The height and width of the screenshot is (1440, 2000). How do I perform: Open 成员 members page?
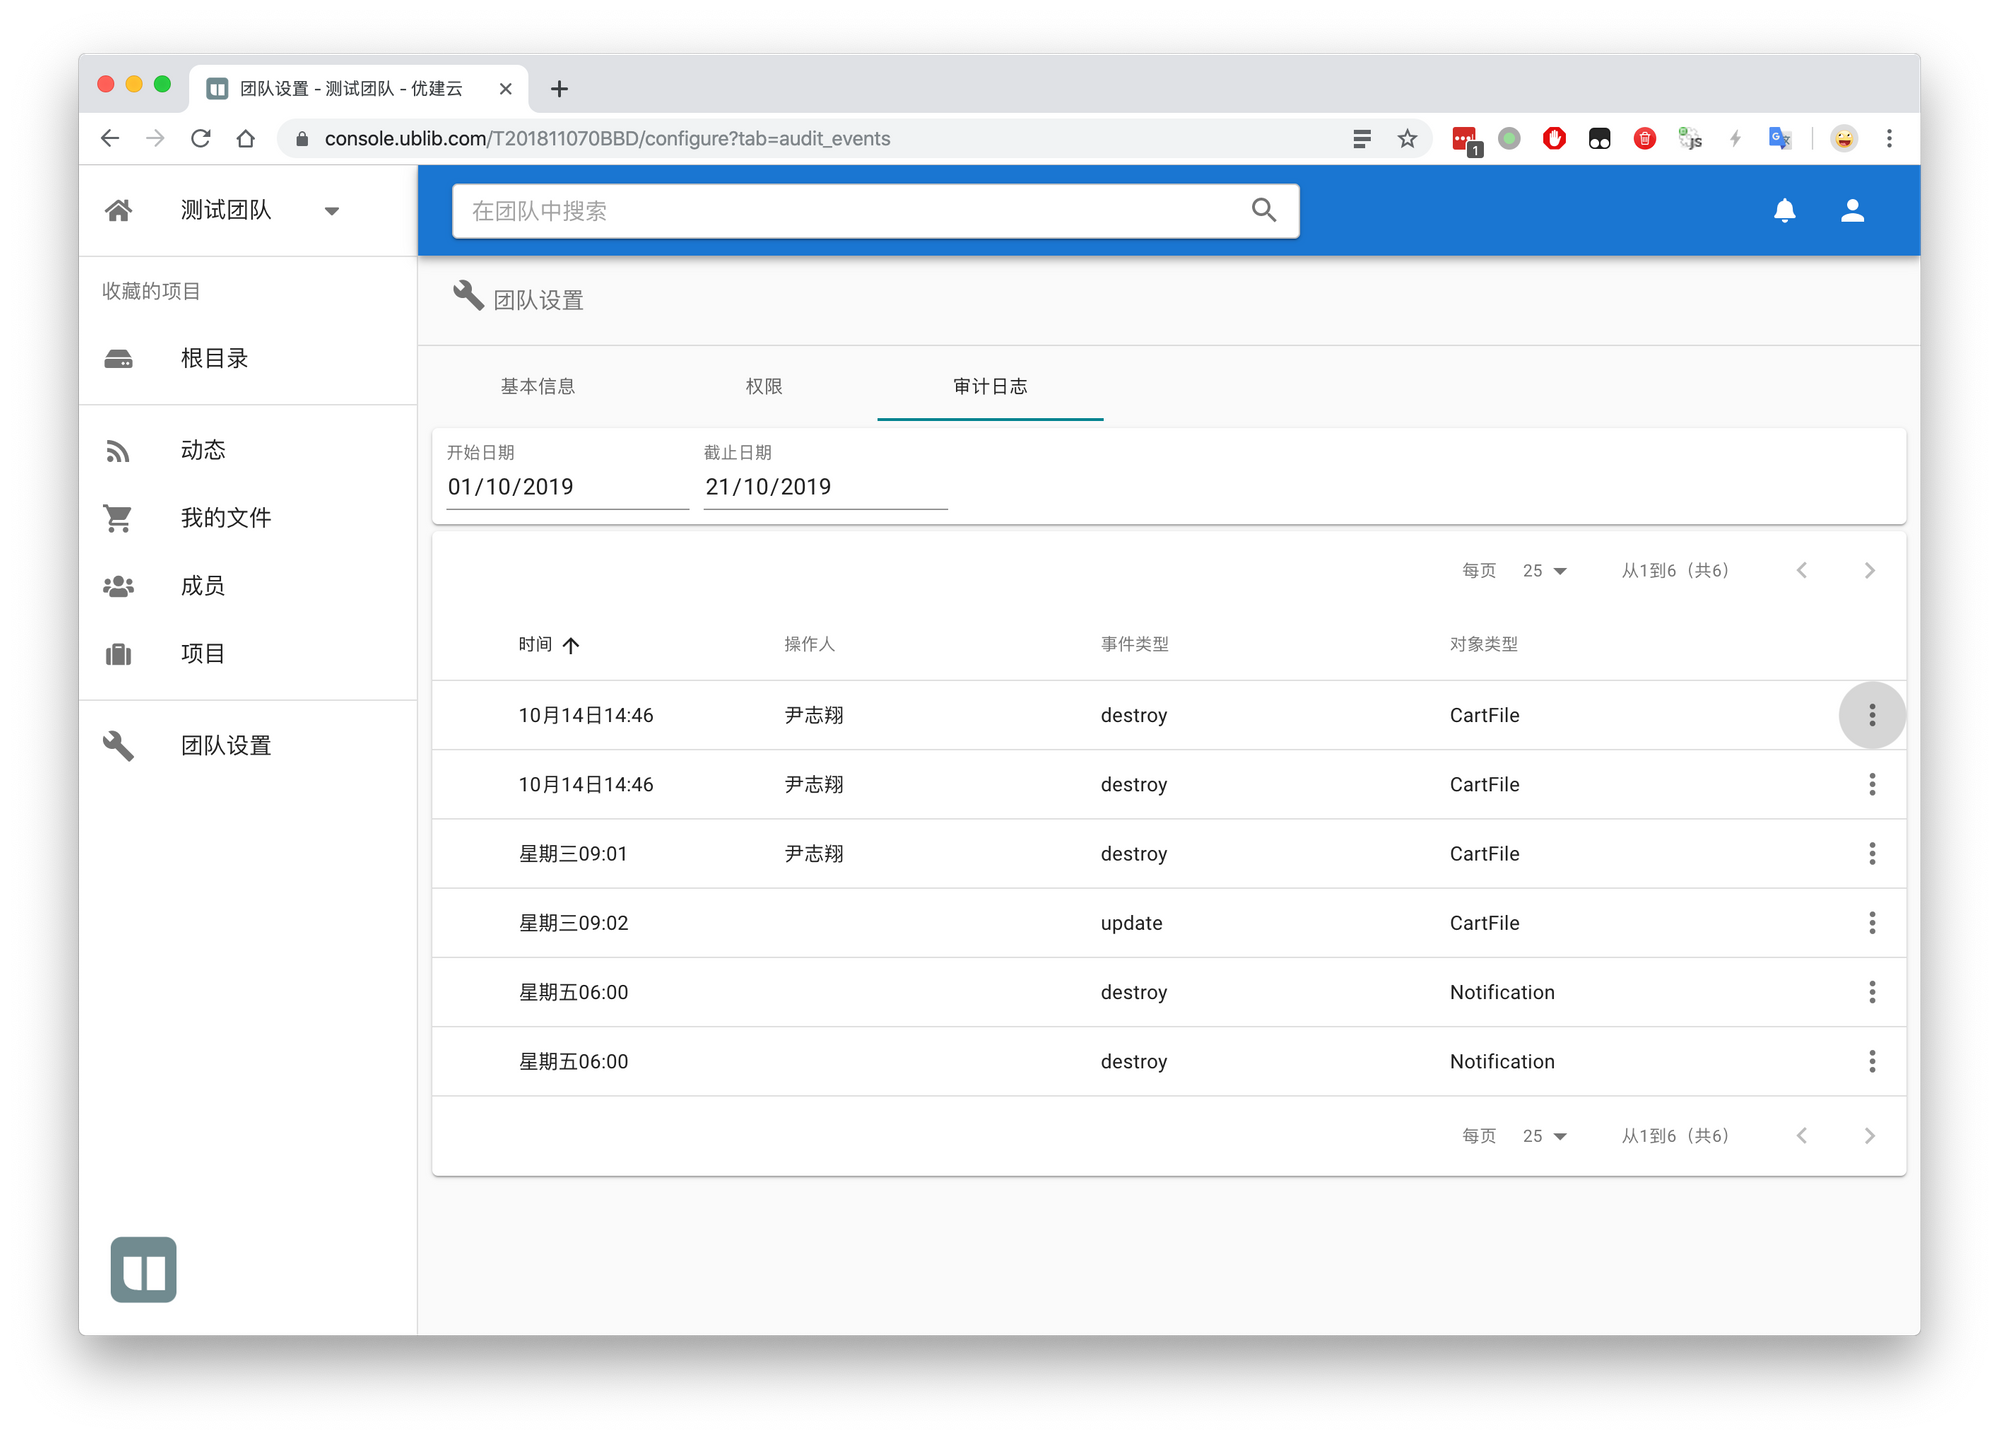click(203, 586)
